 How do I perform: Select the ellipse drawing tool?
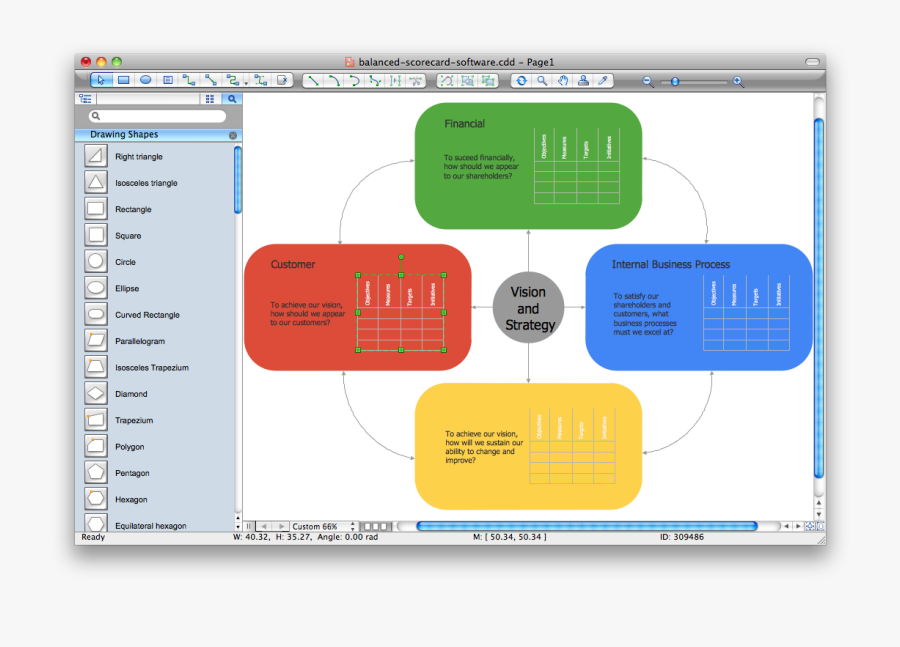coord(146,80)
